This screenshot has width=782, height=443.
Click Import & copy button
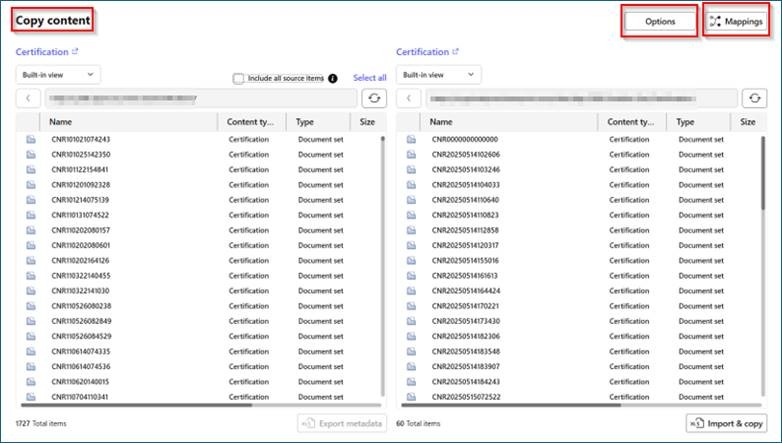click(726, 424)
